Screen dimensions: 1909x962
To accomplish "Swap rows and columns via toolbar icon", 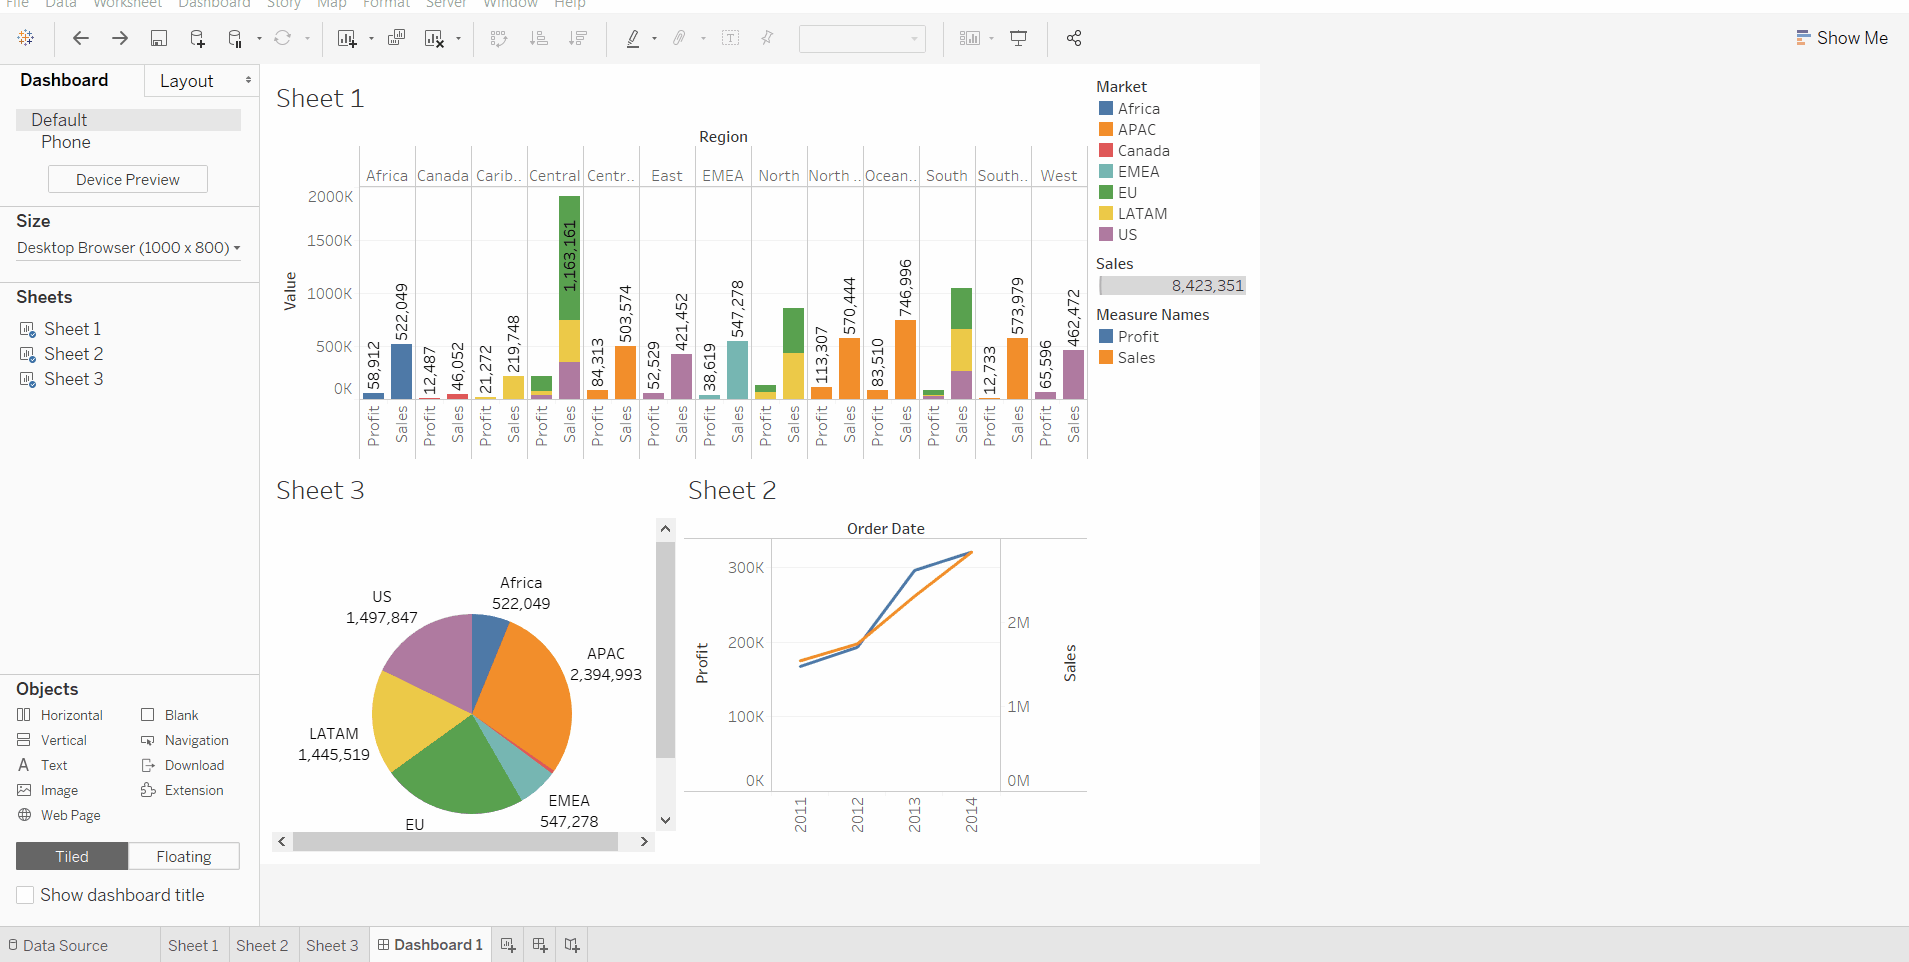I will point(497,38).
